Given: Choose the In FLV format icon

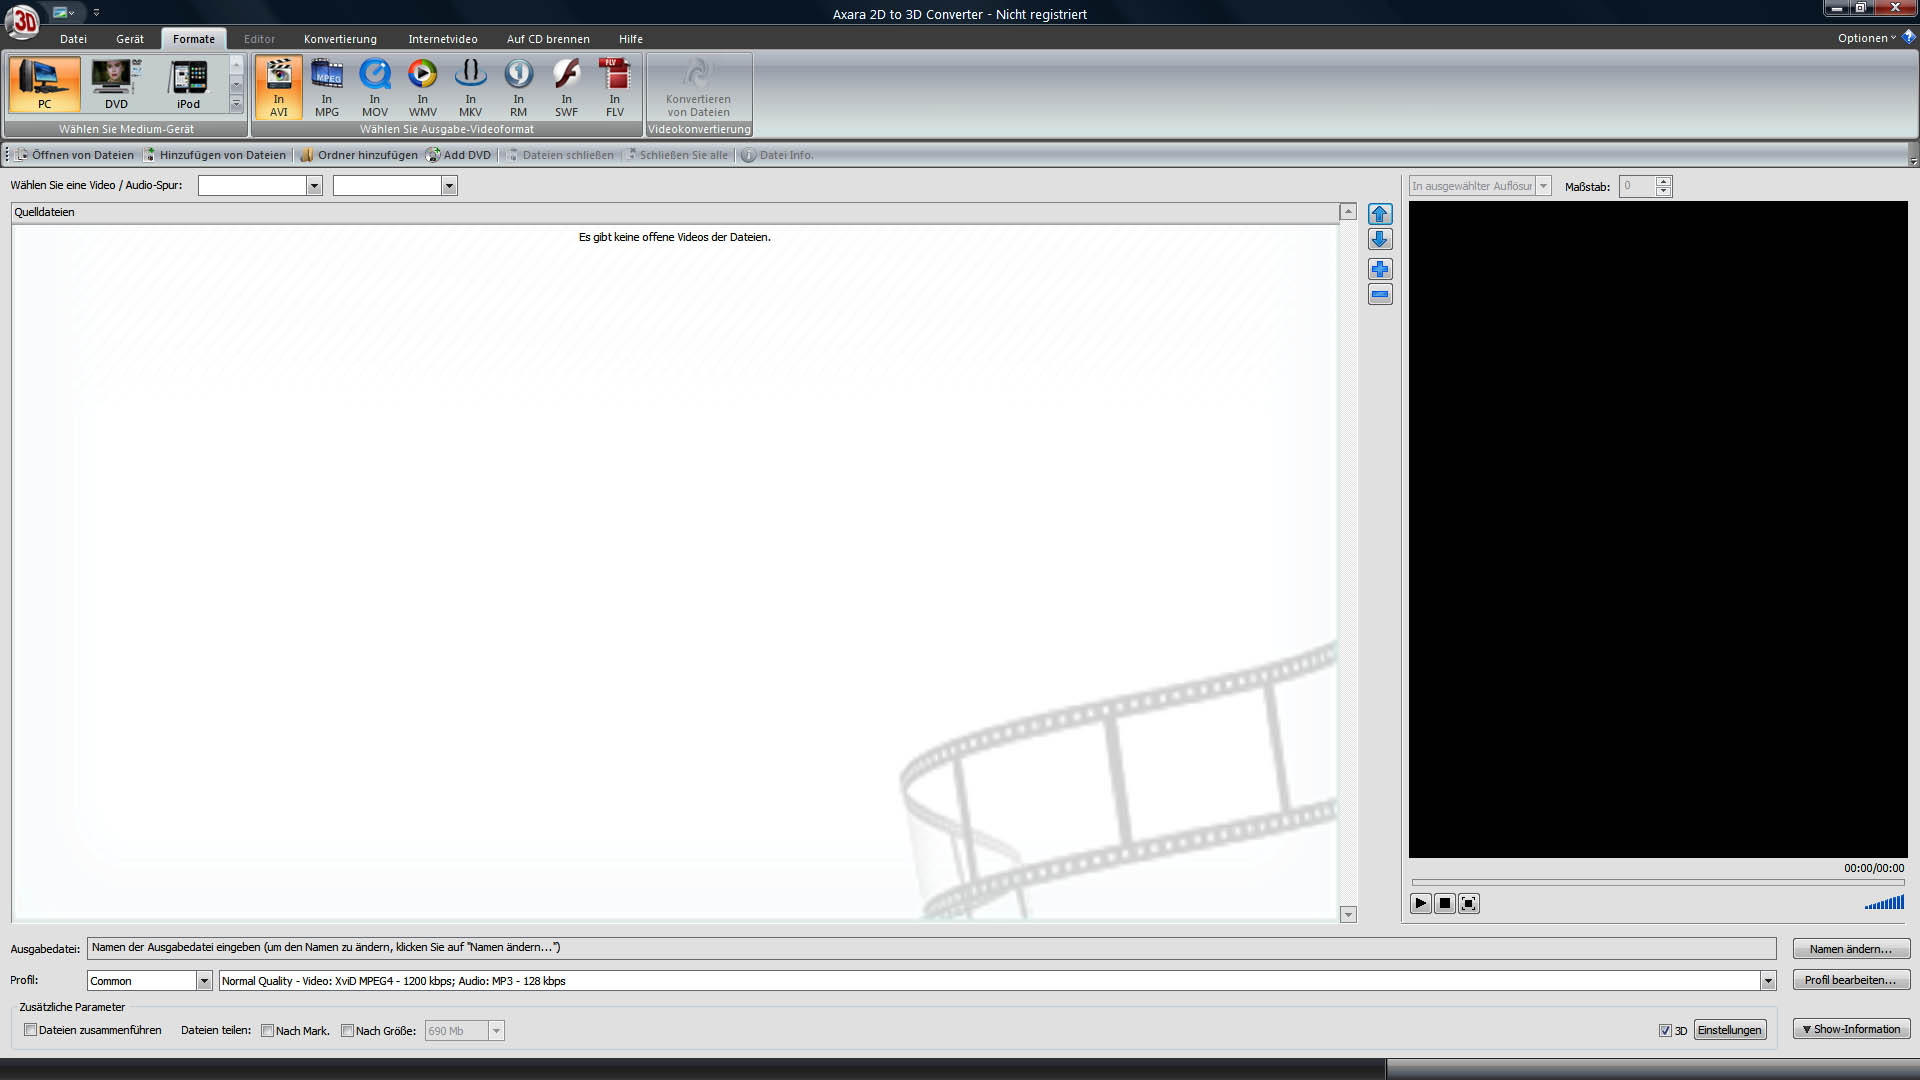Looking at the screenshot, I should [615, 88].
